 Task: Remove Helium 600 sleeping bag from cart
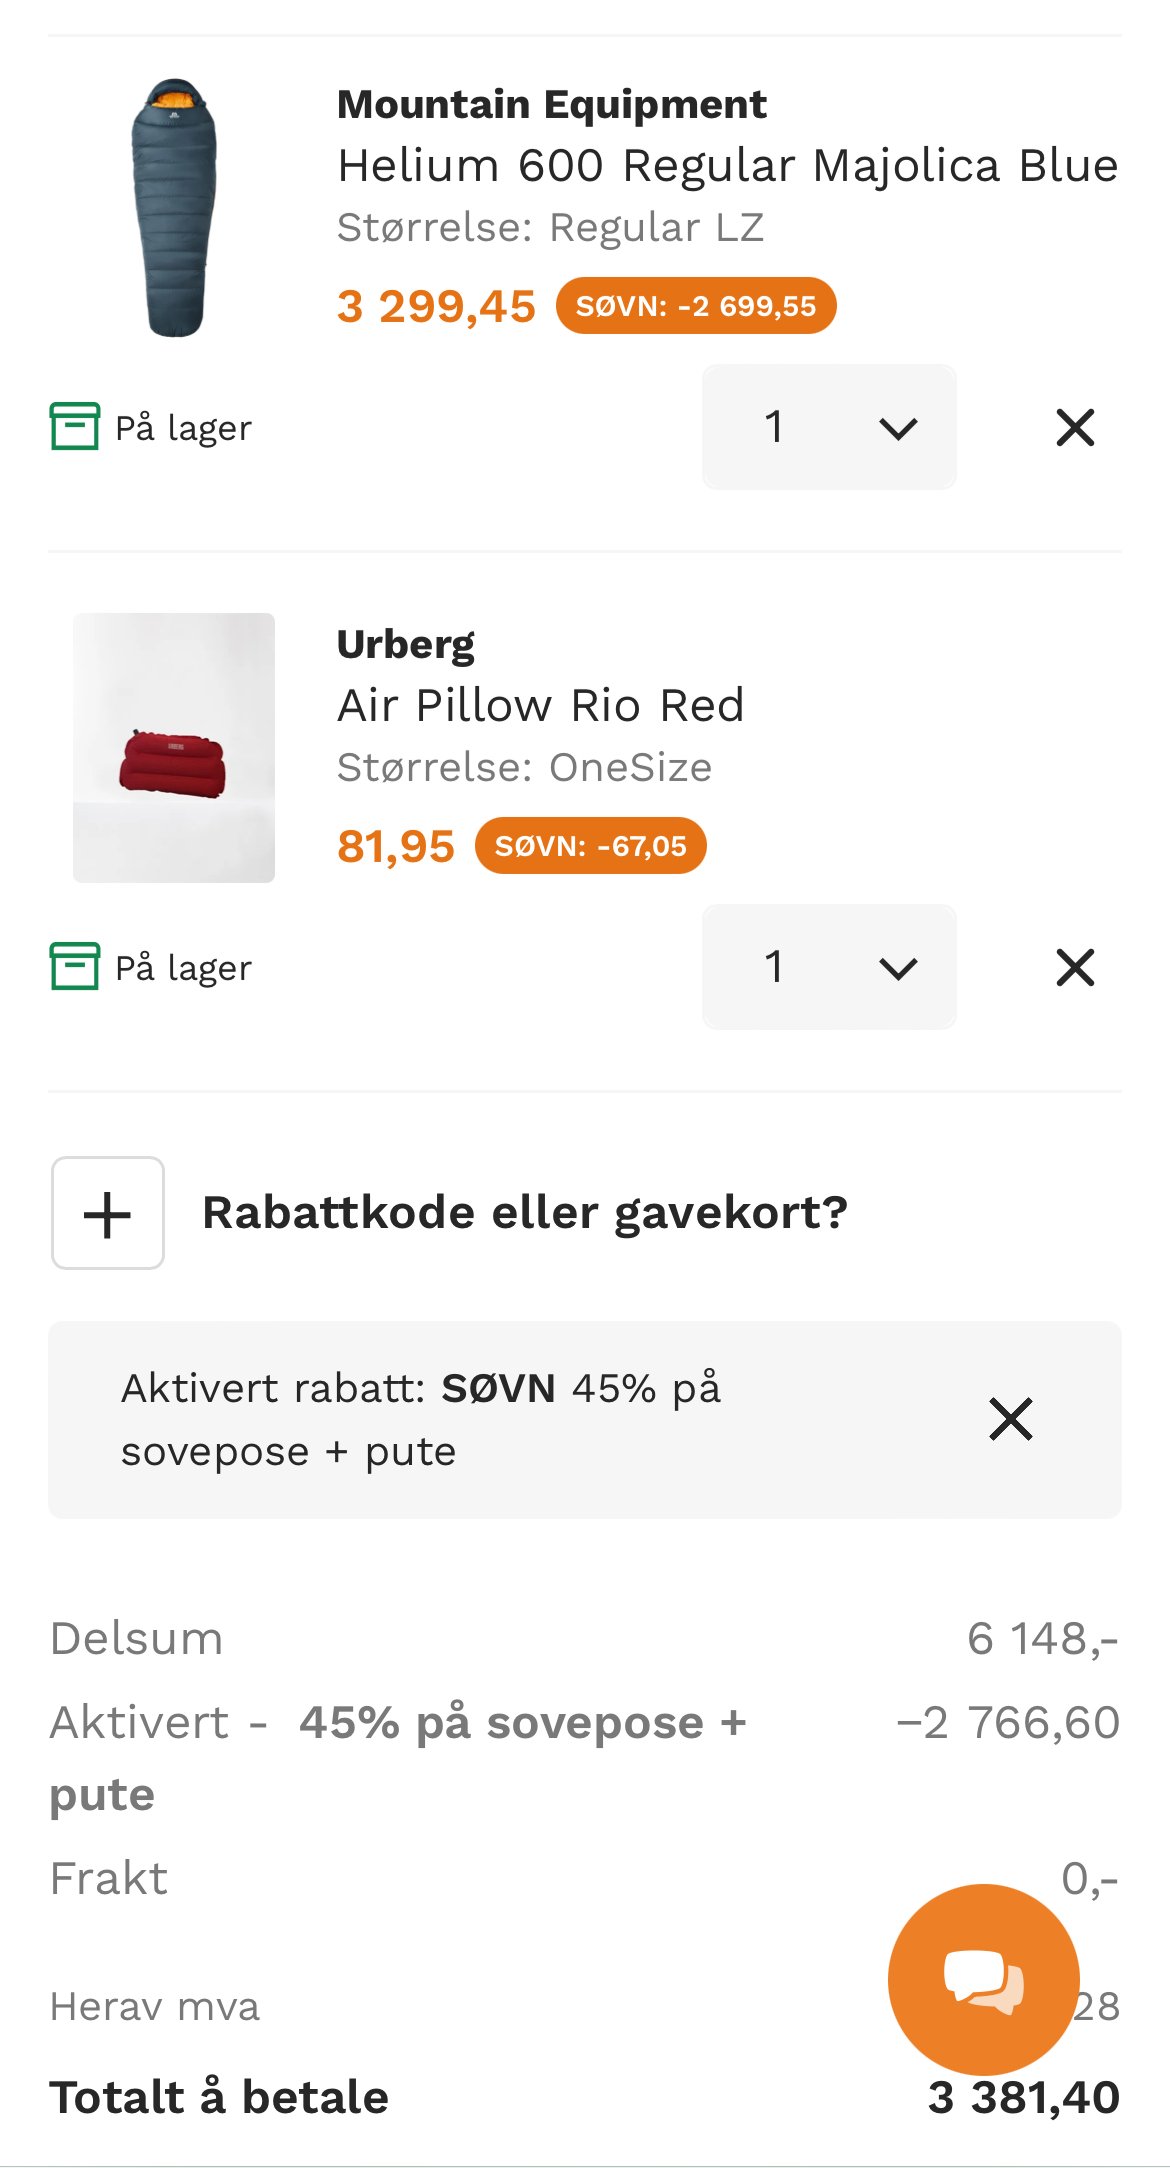tap(1075, 428)
